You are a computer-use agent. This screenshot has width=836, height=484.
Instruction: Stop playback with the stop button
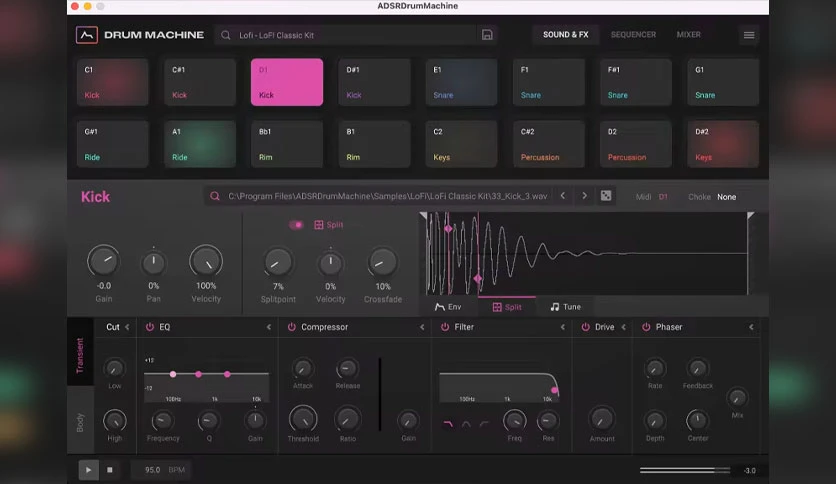click(110, 470)
